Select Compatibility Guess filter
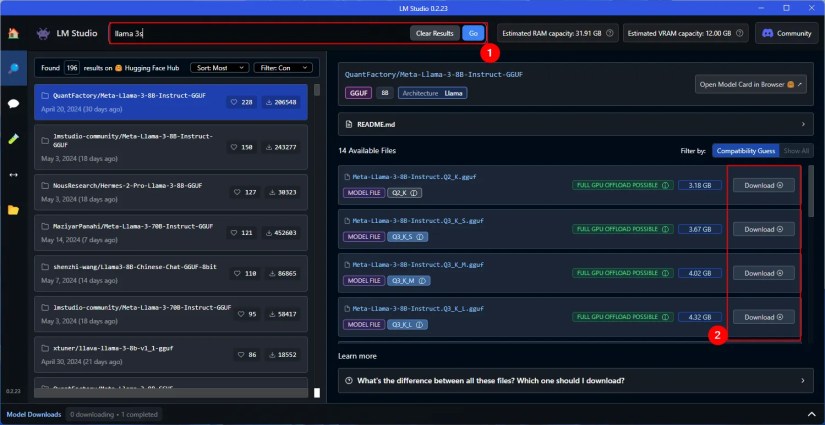The image size is (825, 425). coord(746,151)
